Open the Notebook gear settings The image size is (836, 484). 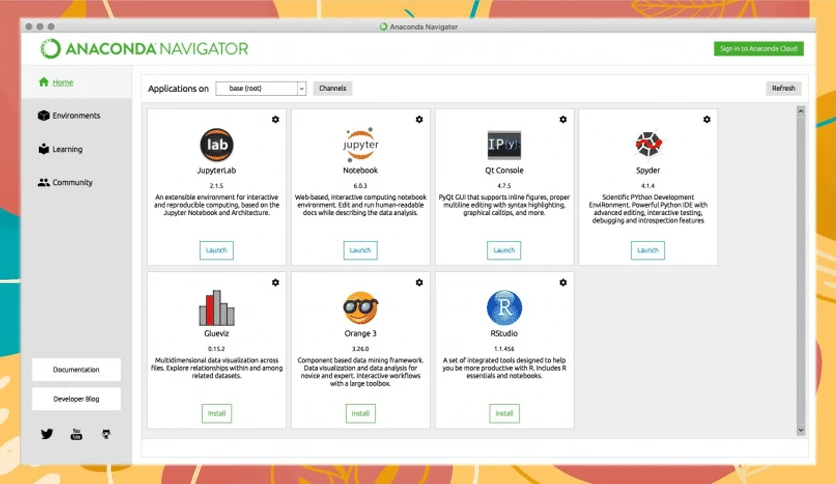point(419,119)
